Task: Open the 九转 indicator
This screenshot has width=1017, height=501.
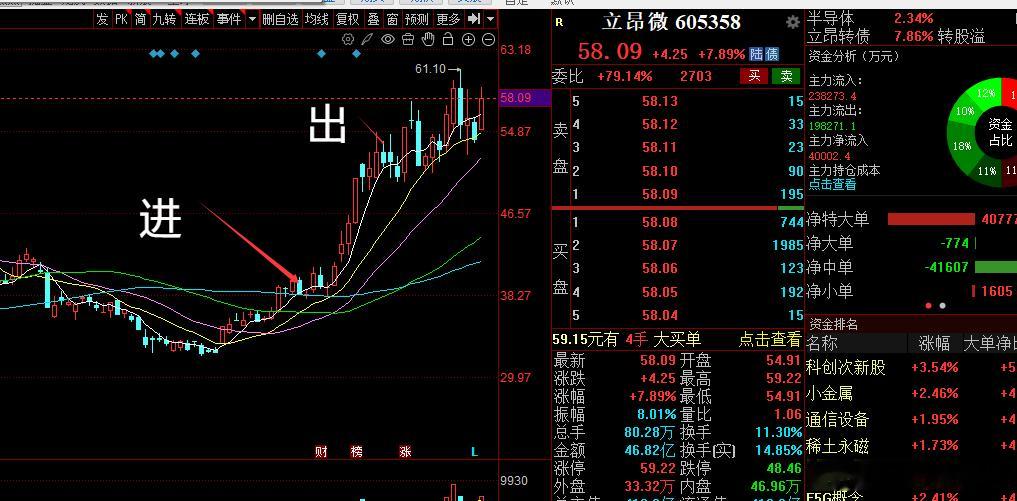Action: pyautogui.click(x=165, y=19)
